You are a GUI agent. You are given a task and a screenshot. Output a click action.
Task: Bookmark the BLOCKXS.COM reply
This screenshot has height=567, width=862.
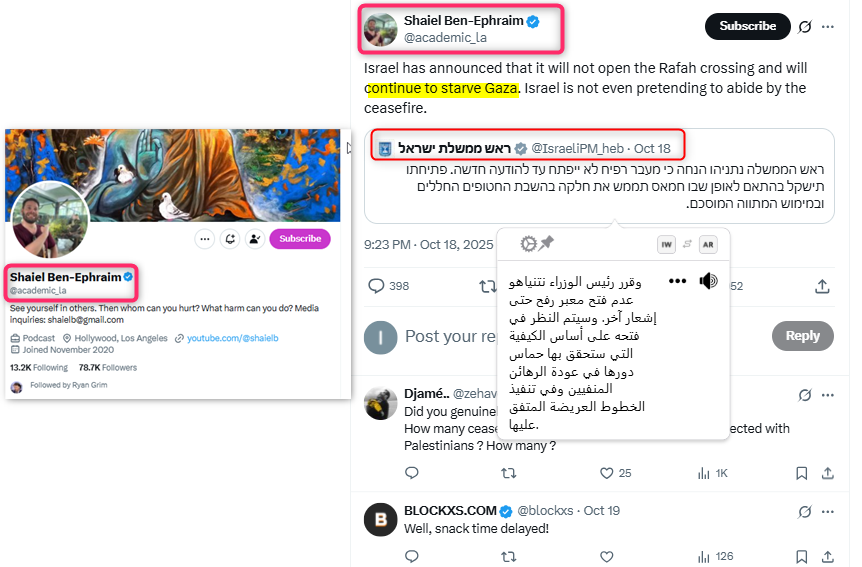coord(802,557)
